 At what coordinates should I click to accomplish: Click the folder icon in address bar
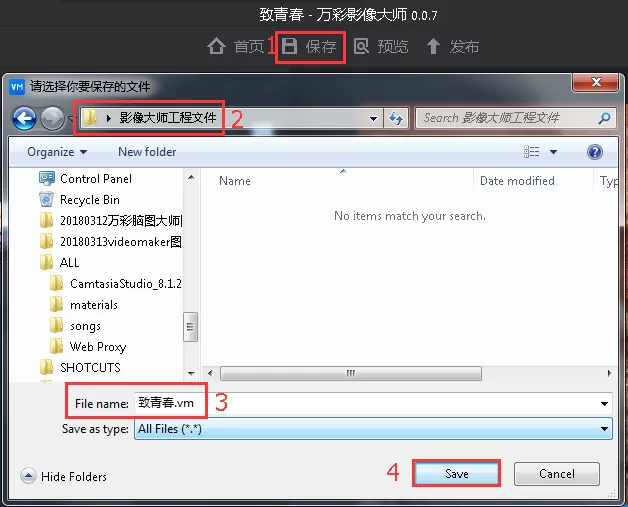[x=91, y=118]
